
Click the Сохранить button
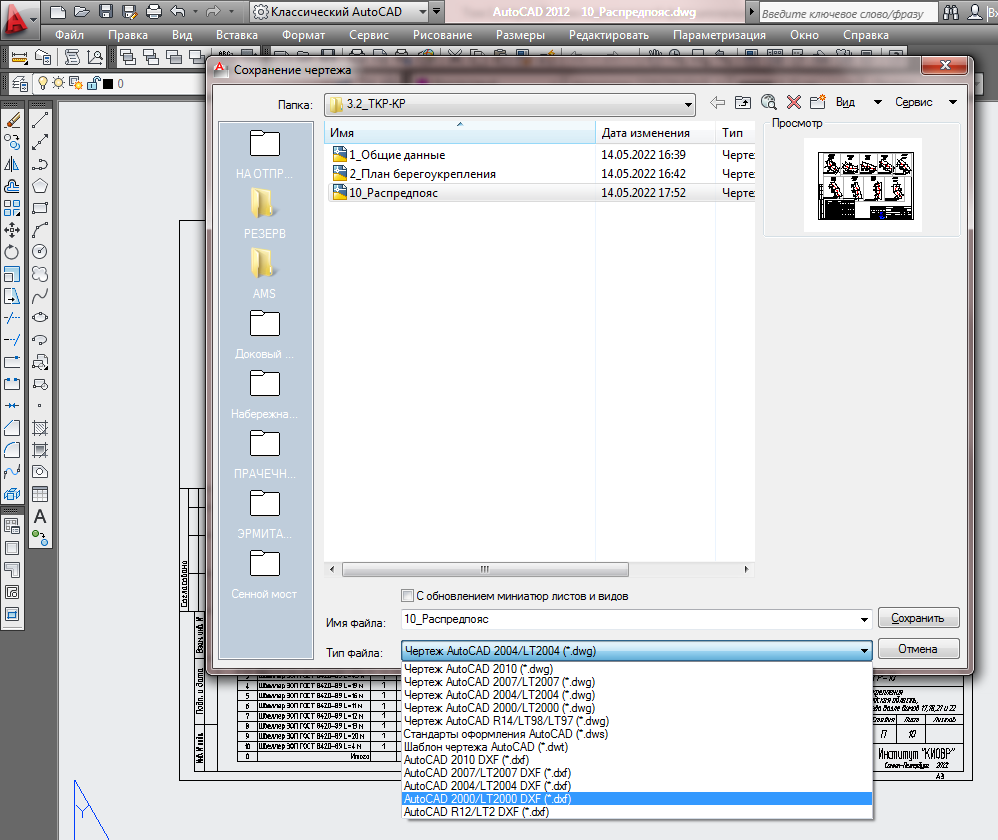point(918,618)
